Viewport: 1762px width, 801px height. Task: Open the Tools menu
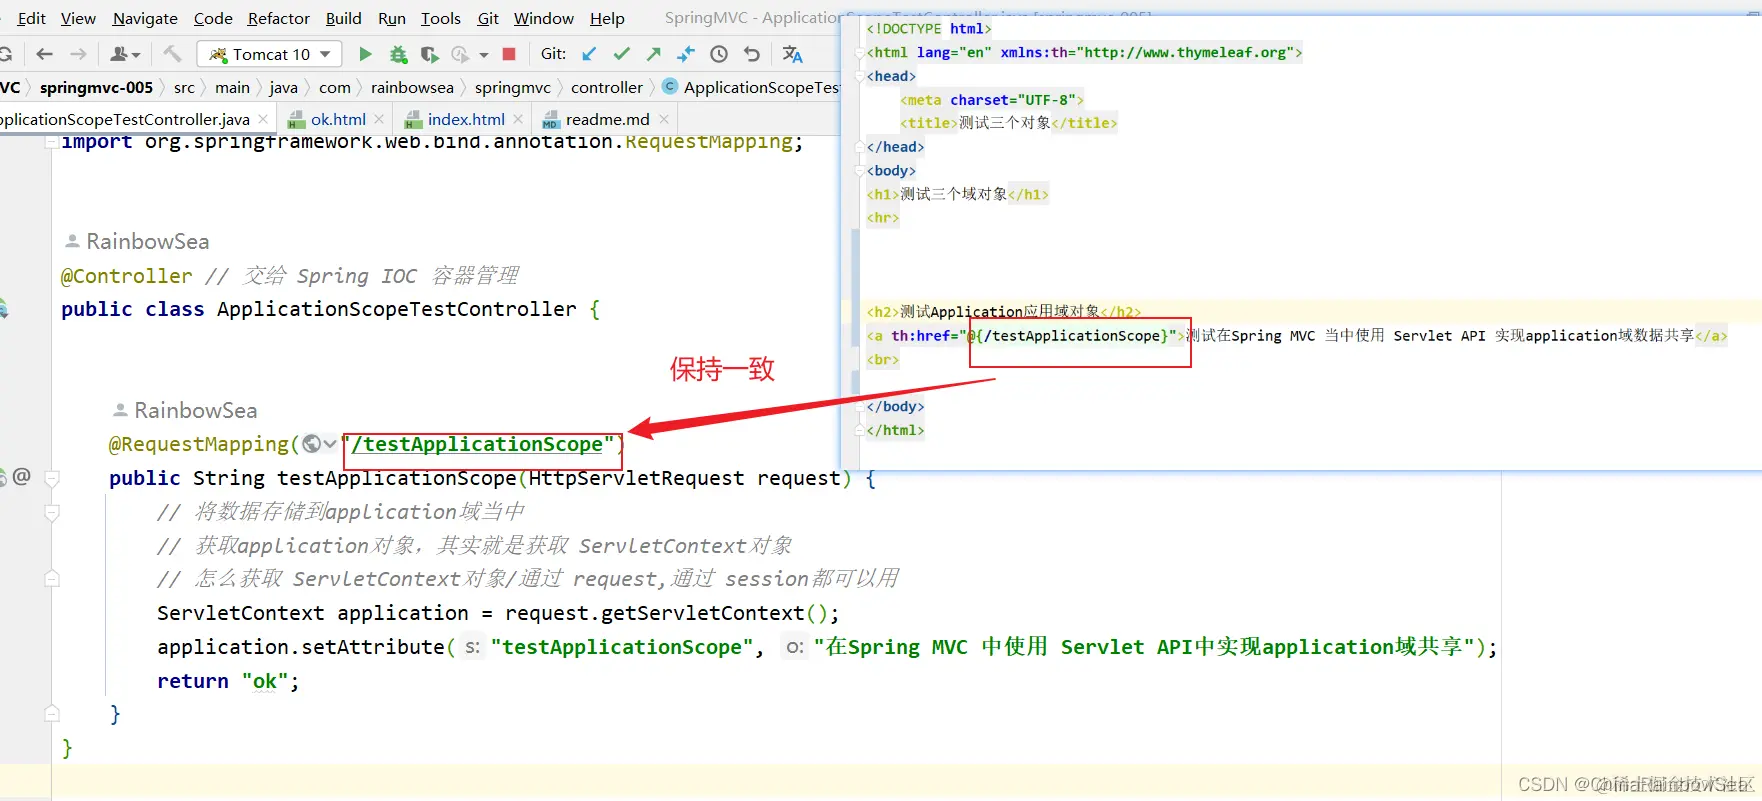(441, 18)
